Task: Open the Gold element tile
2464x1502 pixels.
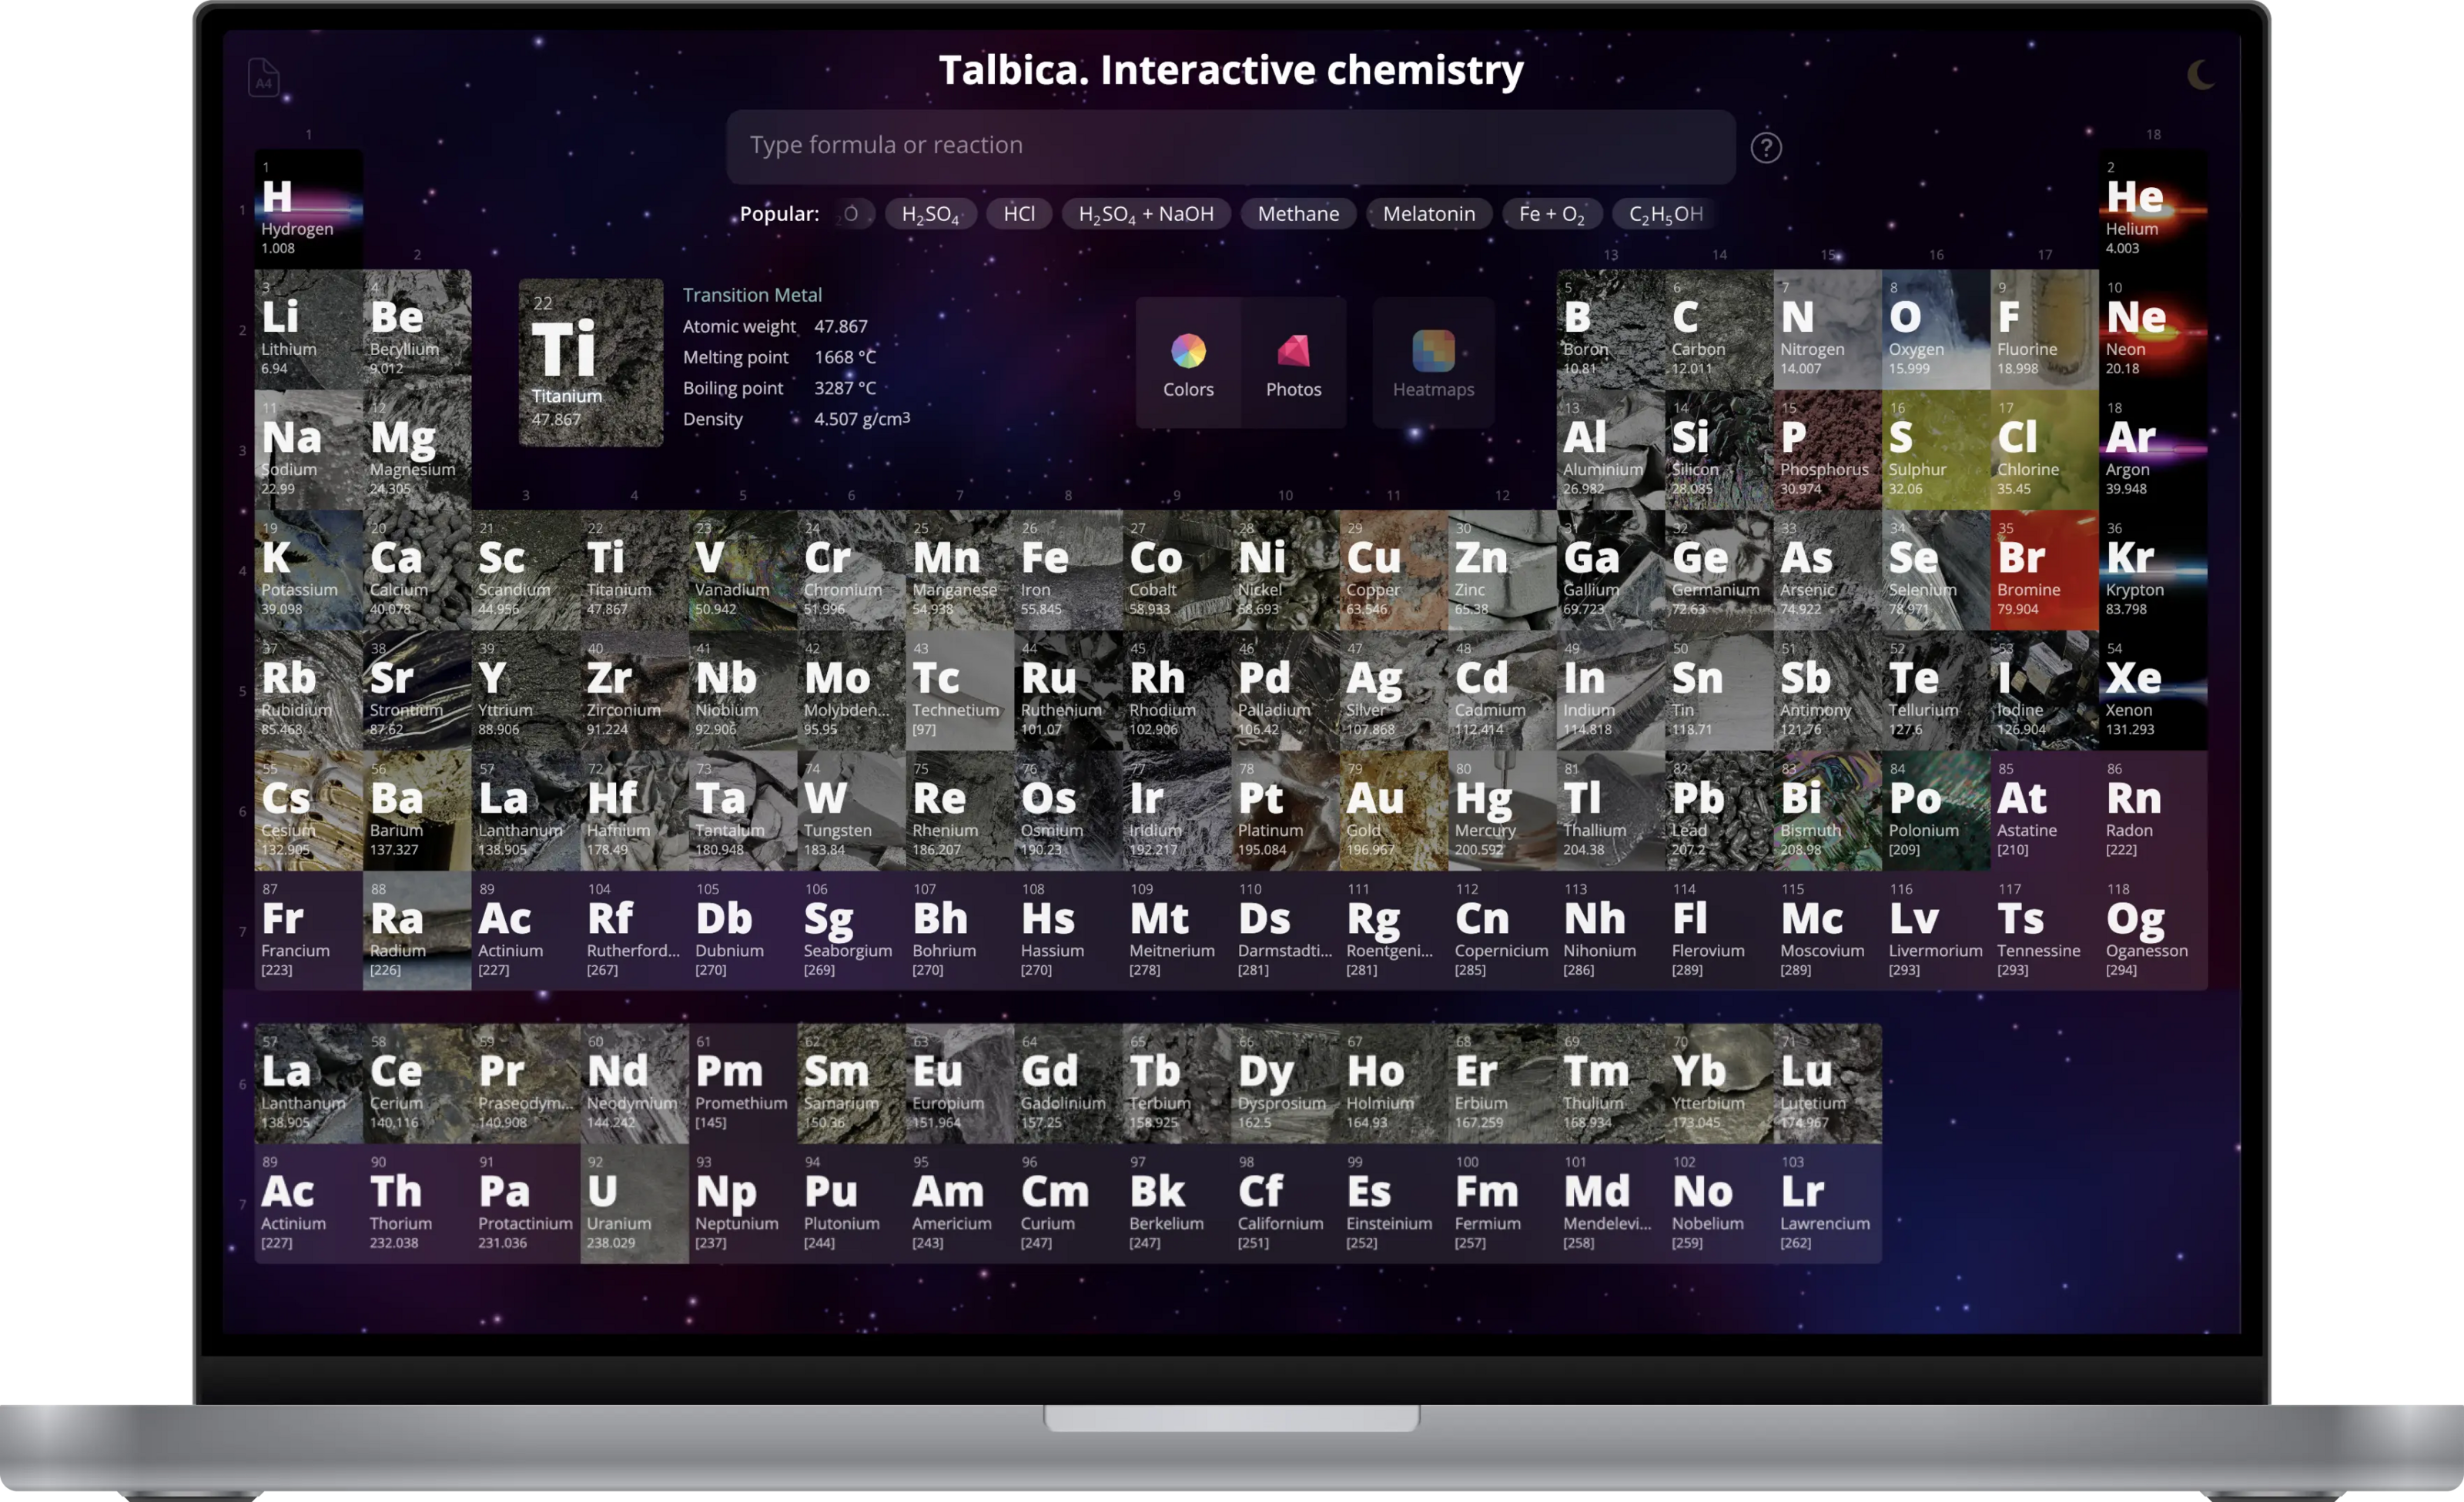Action: (1394, 811)
